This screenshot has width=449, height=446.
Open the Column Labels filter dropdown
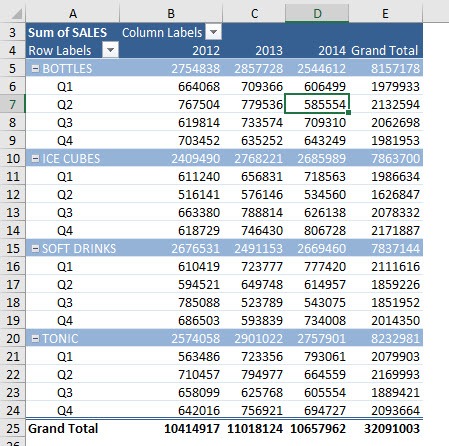pyautogui.click(x=214, y=32)
